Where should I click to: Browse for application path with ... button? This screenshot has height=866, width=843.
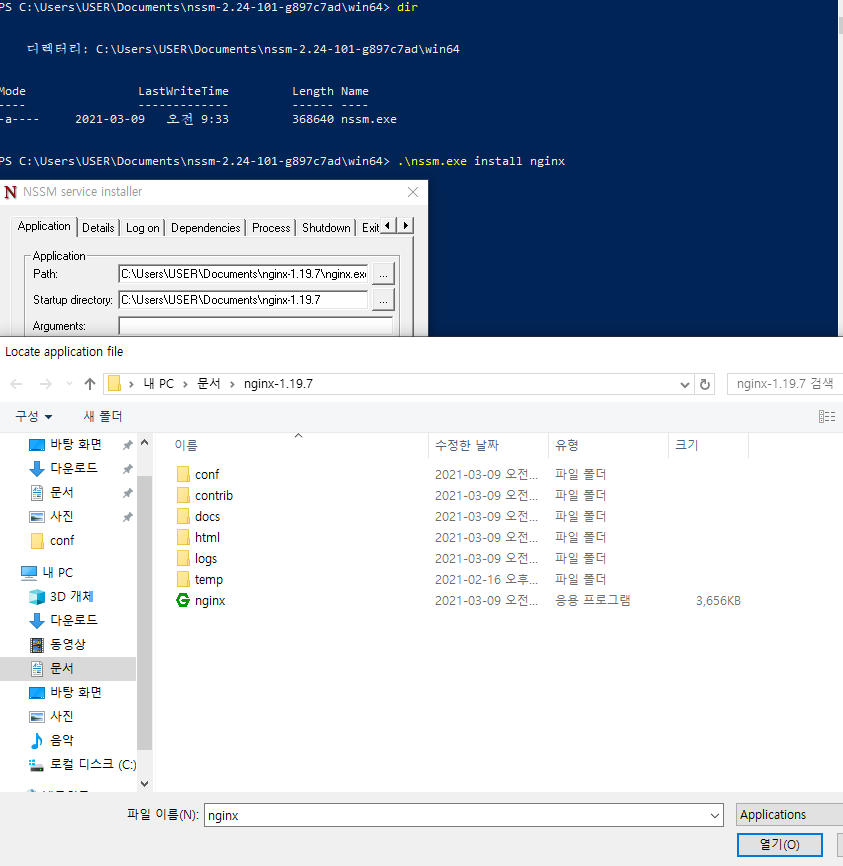[383, 274]
